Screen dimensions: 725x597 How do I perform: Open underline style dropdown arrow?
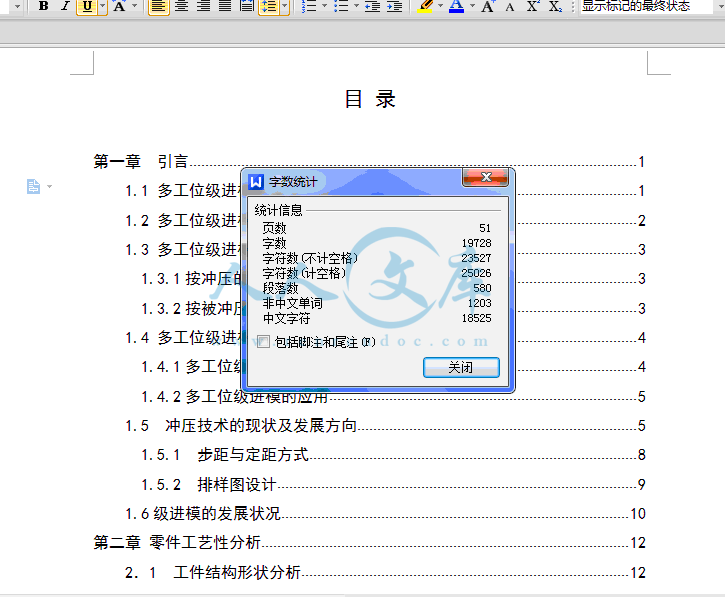pyautogui.click(x=103, y=6)
